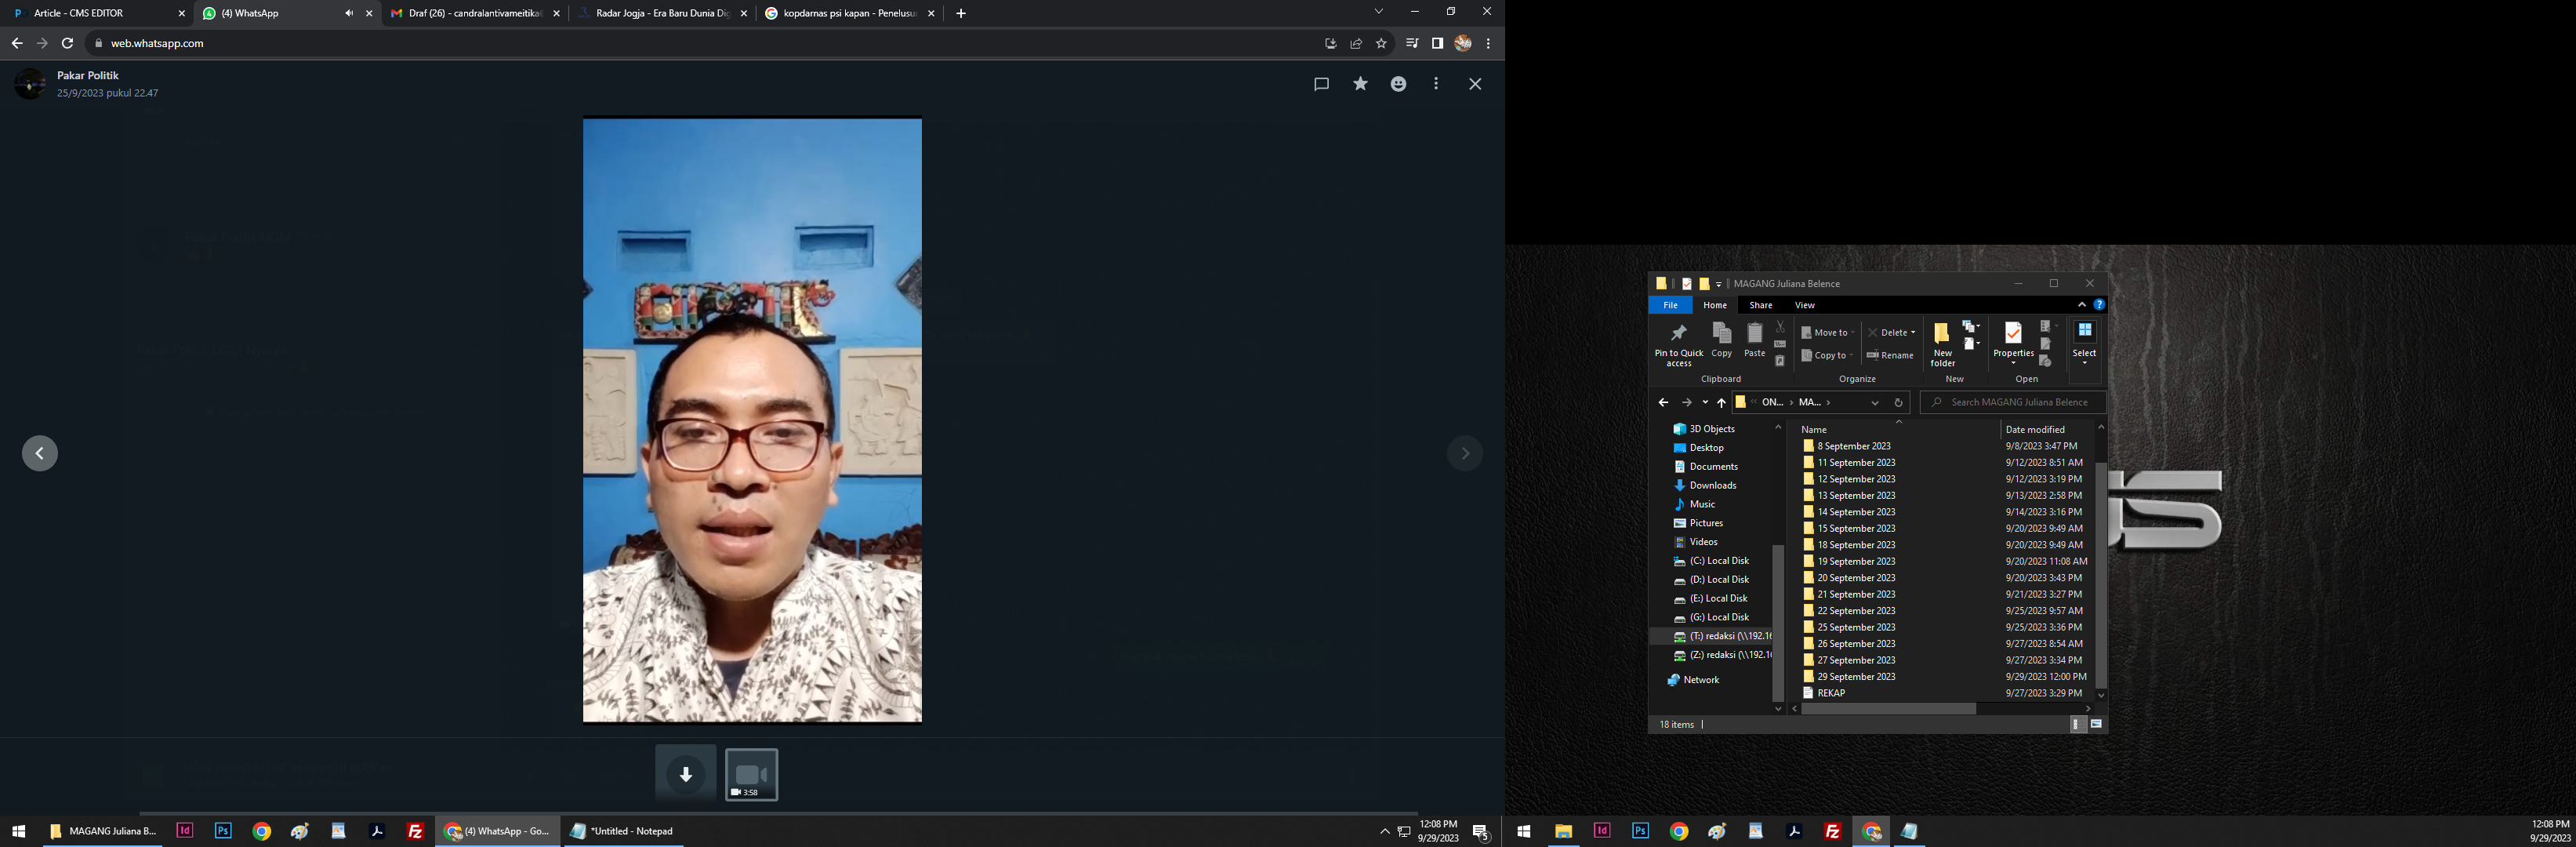Open File Explorer help

[2099, 305]
